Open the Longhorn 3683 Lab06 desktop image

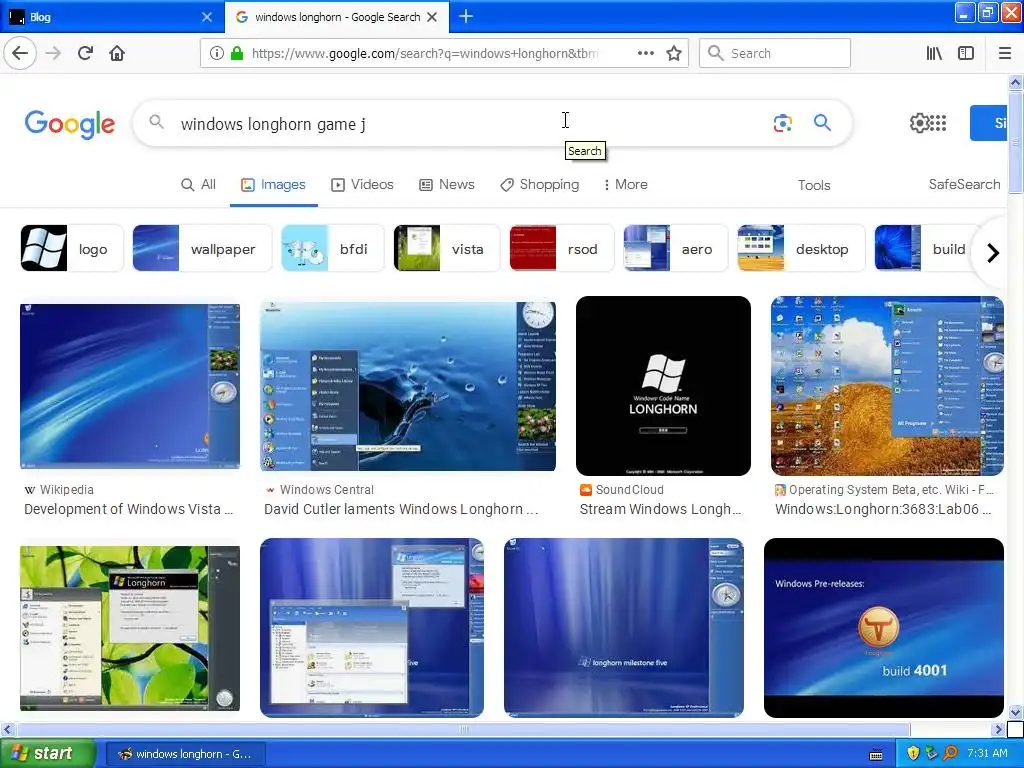(888, 386)
